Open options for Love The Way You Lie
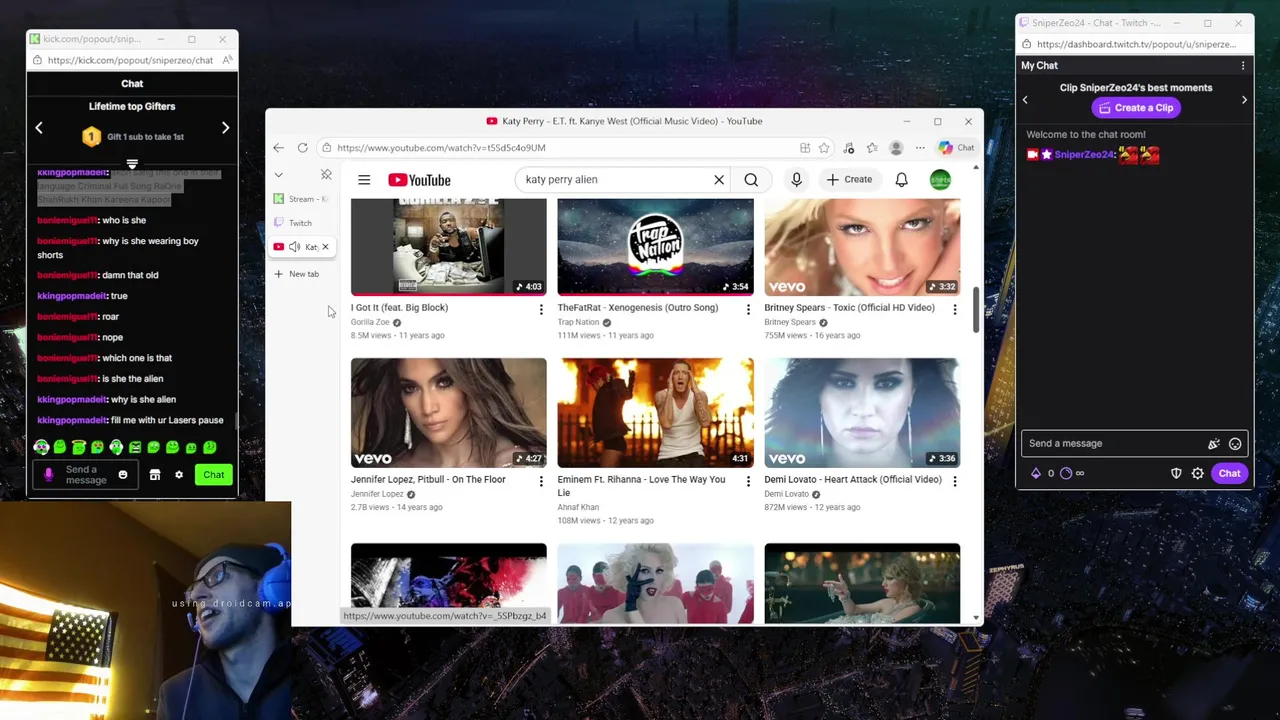 click(748, 482)
